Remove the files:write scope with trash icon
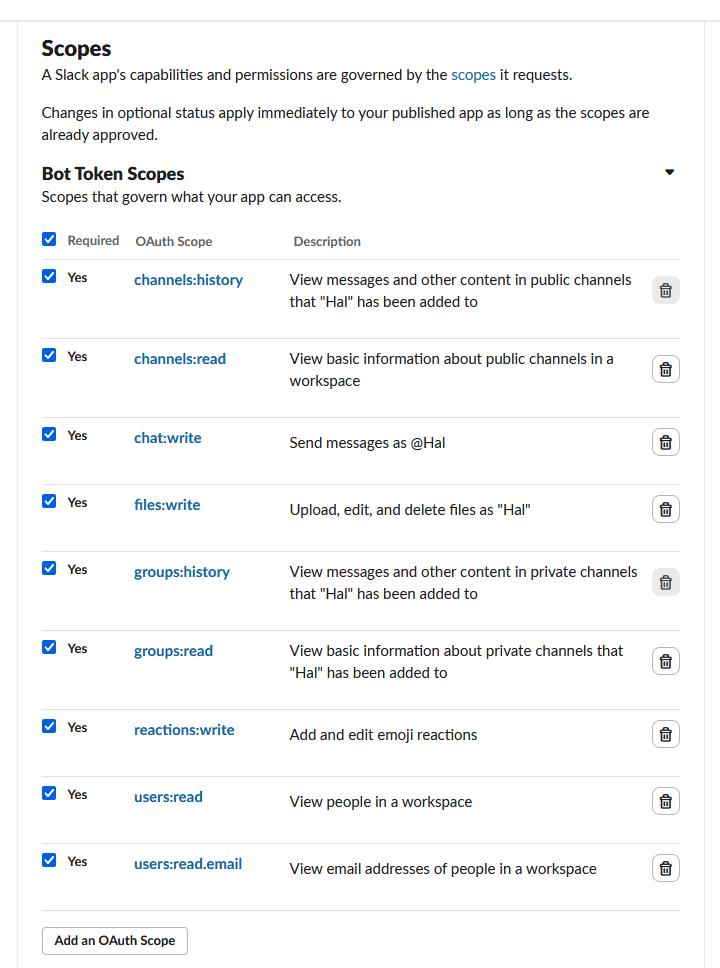Image resolution: width=720 pixels, height=968 pixels. [x=666, y=509]
